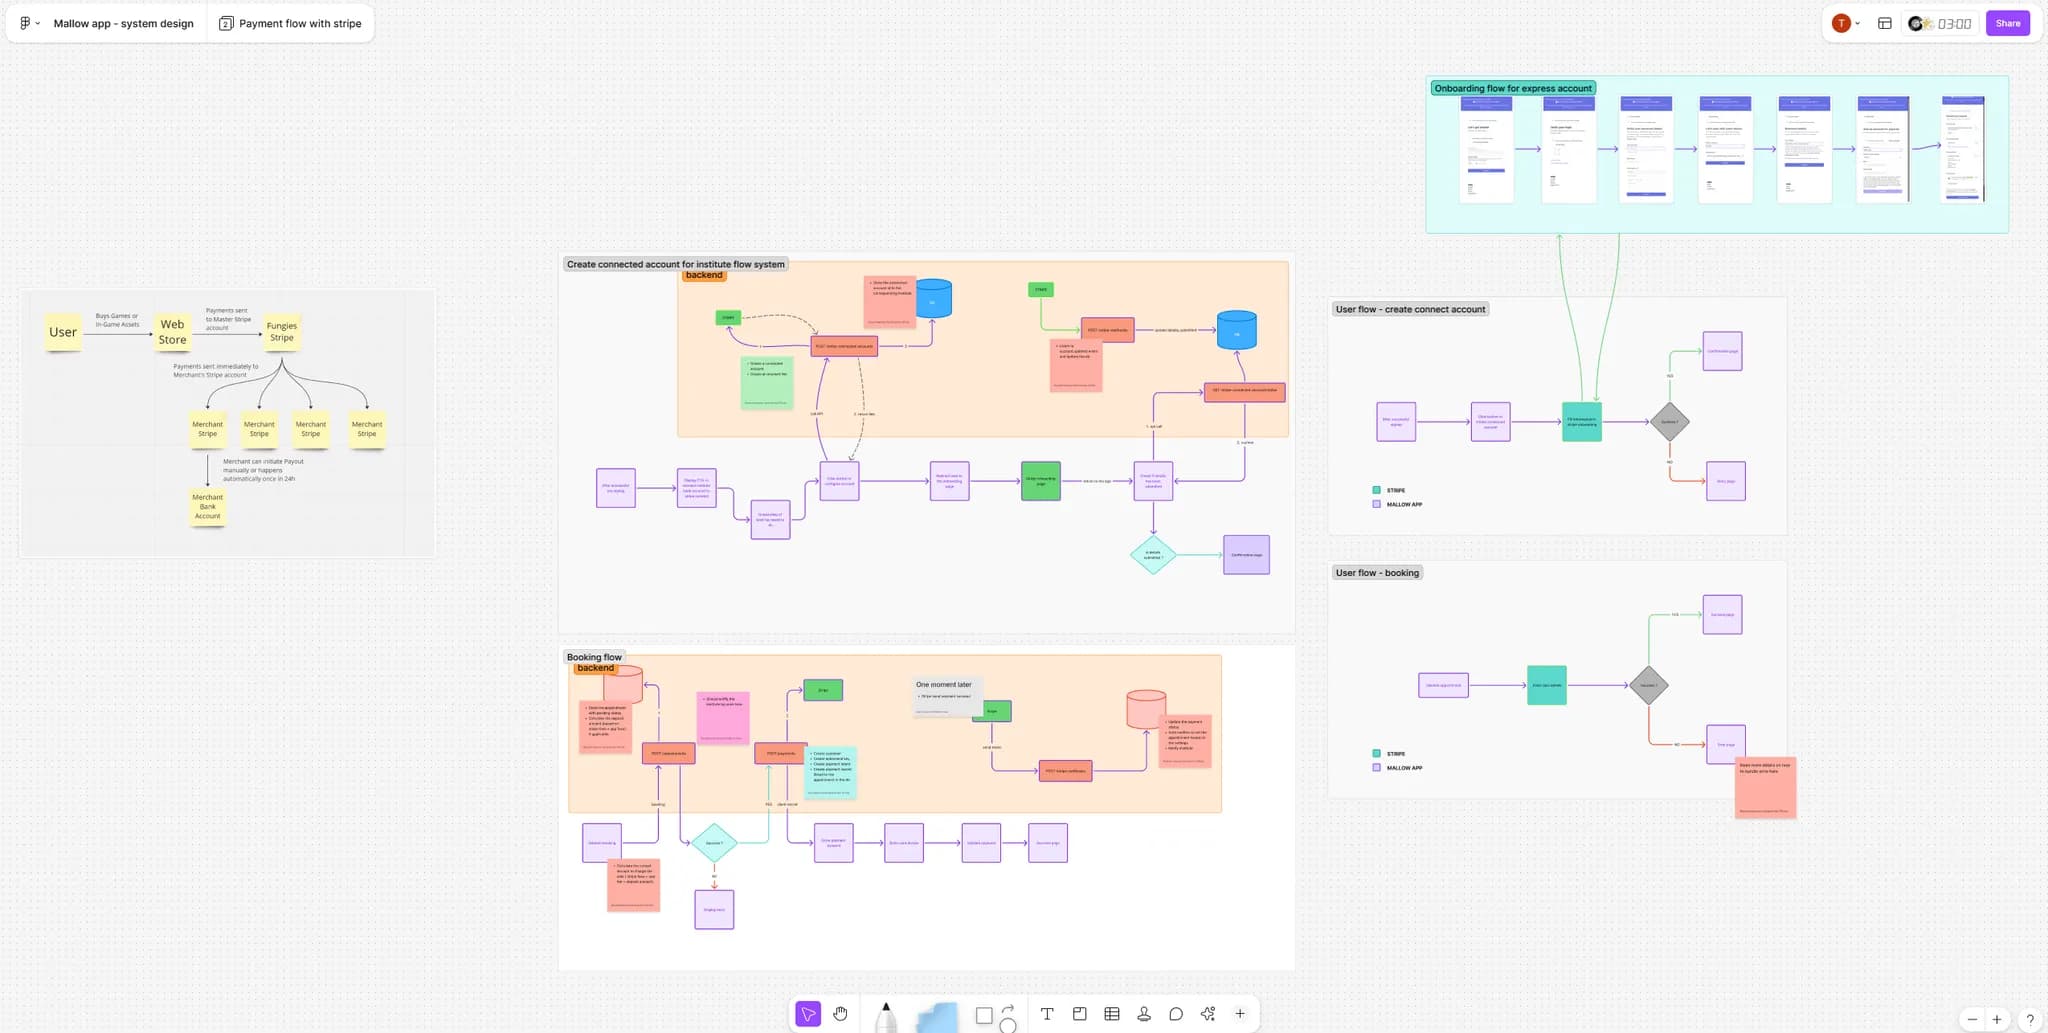Select the Stamp tool

pyautogui.click(x=1143, y=1013)
